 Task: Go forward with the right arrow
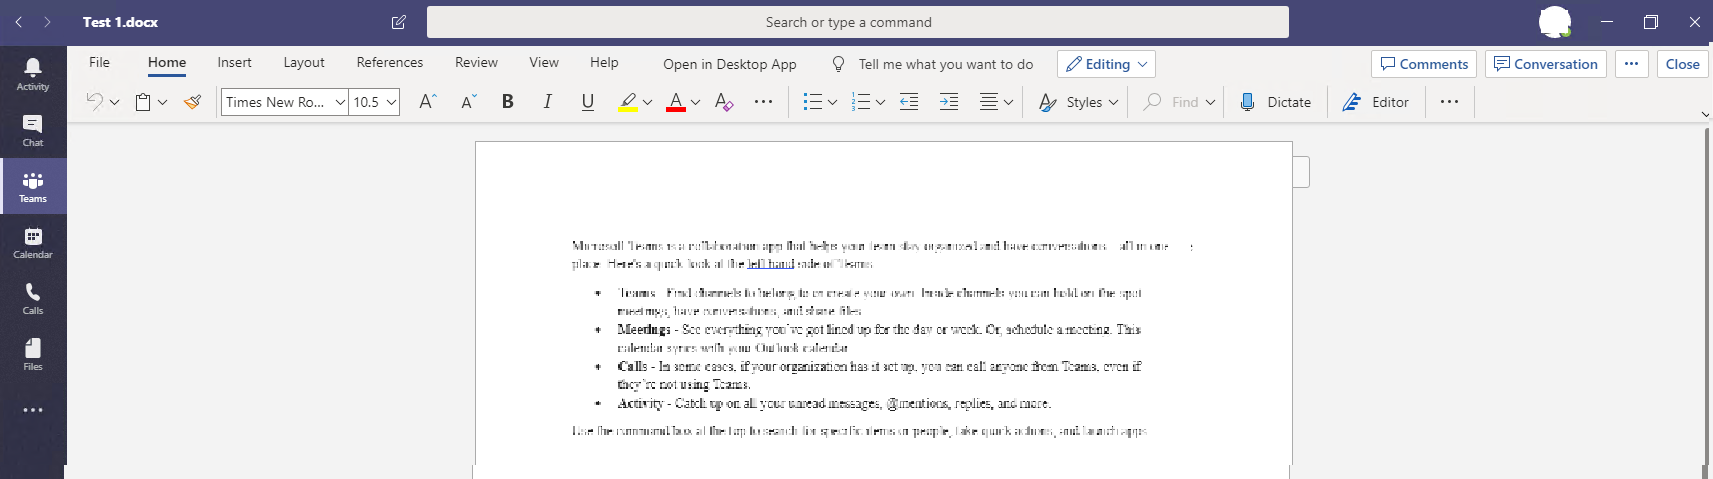(x=47, y=22)
